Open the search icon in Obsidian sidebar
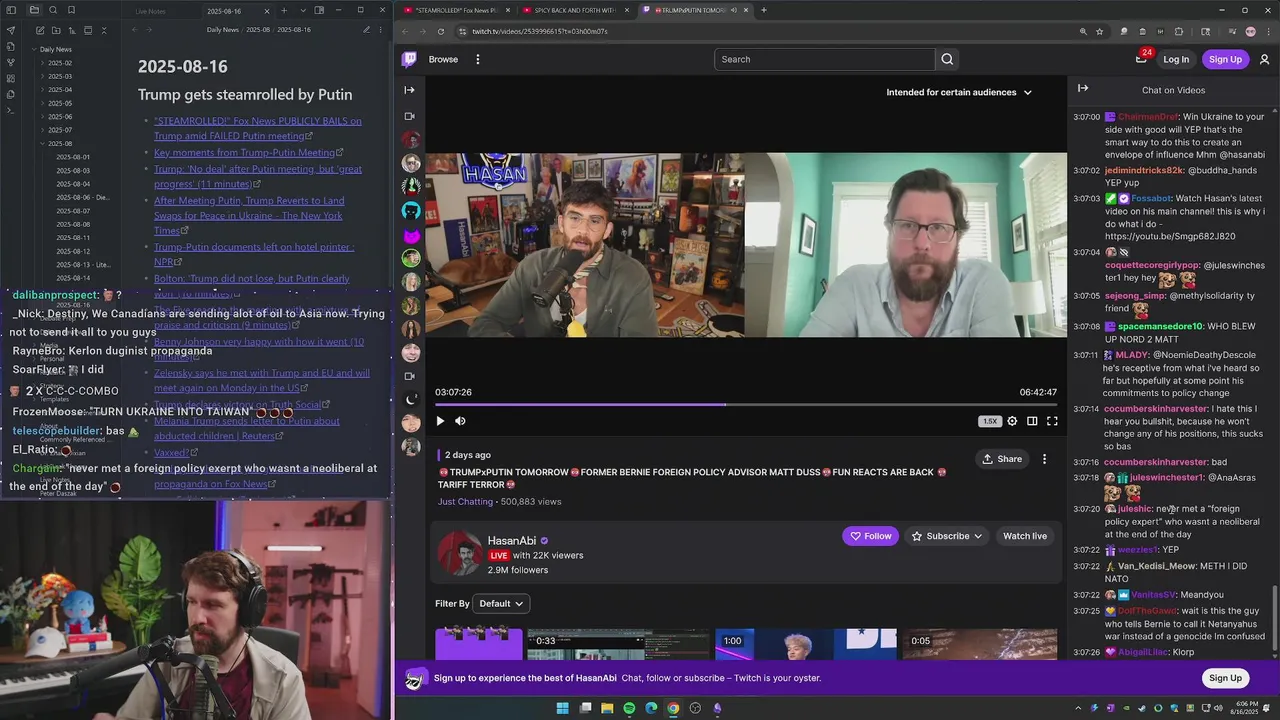Screen dimensions: 1280x720 click(x=54, y=10)
